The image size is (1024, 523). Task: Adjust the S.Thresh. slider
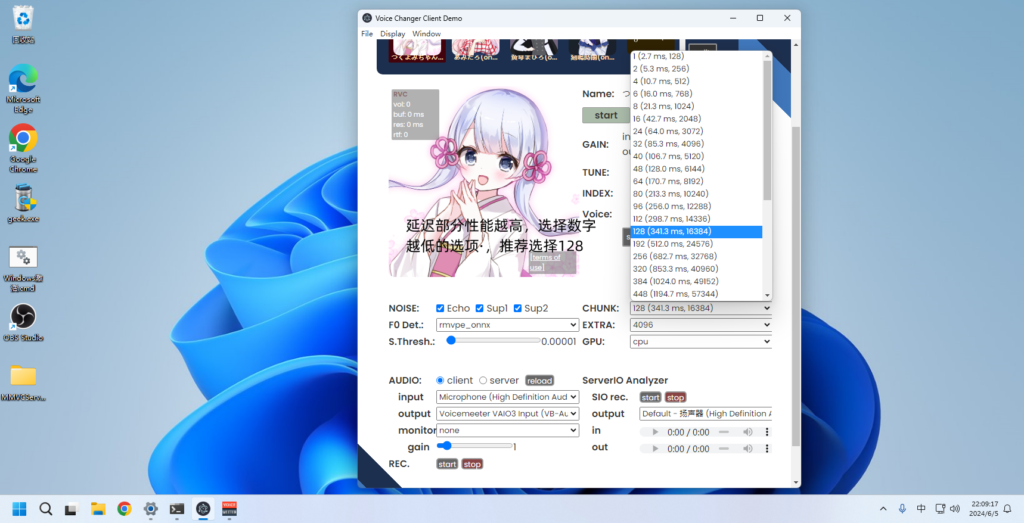click(x=493, y=341)
